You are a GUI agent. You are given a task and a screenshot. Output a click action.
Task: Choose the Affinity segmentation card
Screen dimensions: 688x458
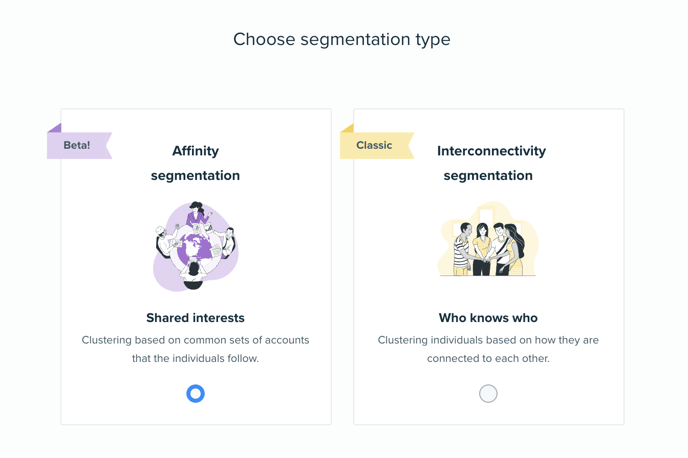coord(196,267)
